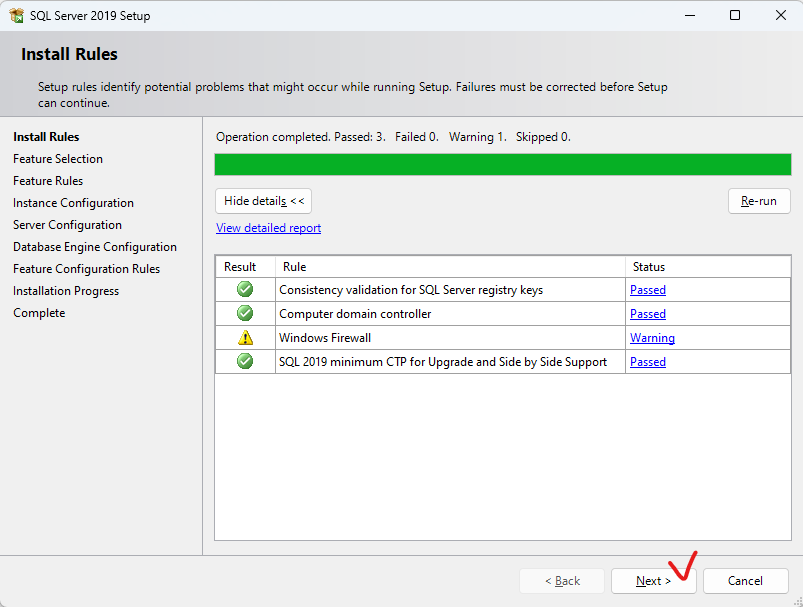Click green check icon for domain controller rule
The image size is (803, 607).
(245, 313)
